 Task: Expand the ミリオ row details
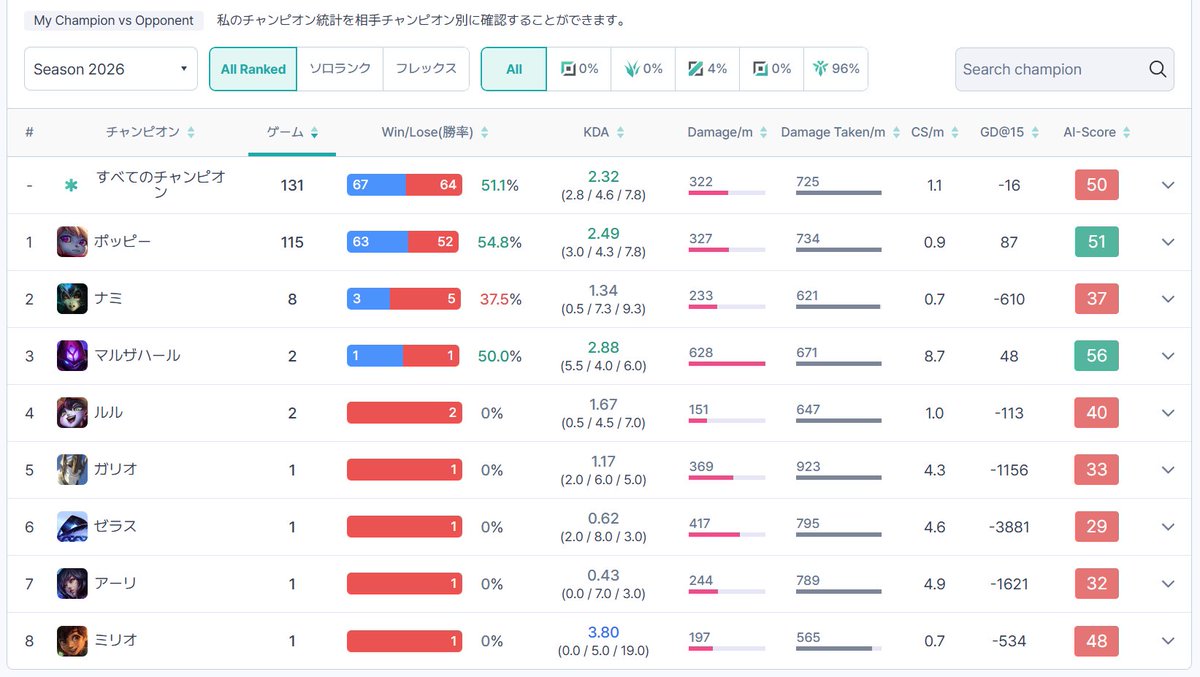[1167, 641]
